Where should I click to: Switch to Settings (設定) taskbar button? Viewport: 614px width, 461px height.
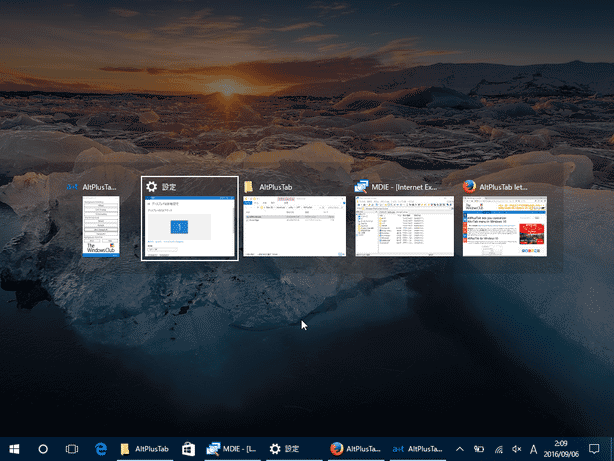point(294,449)
